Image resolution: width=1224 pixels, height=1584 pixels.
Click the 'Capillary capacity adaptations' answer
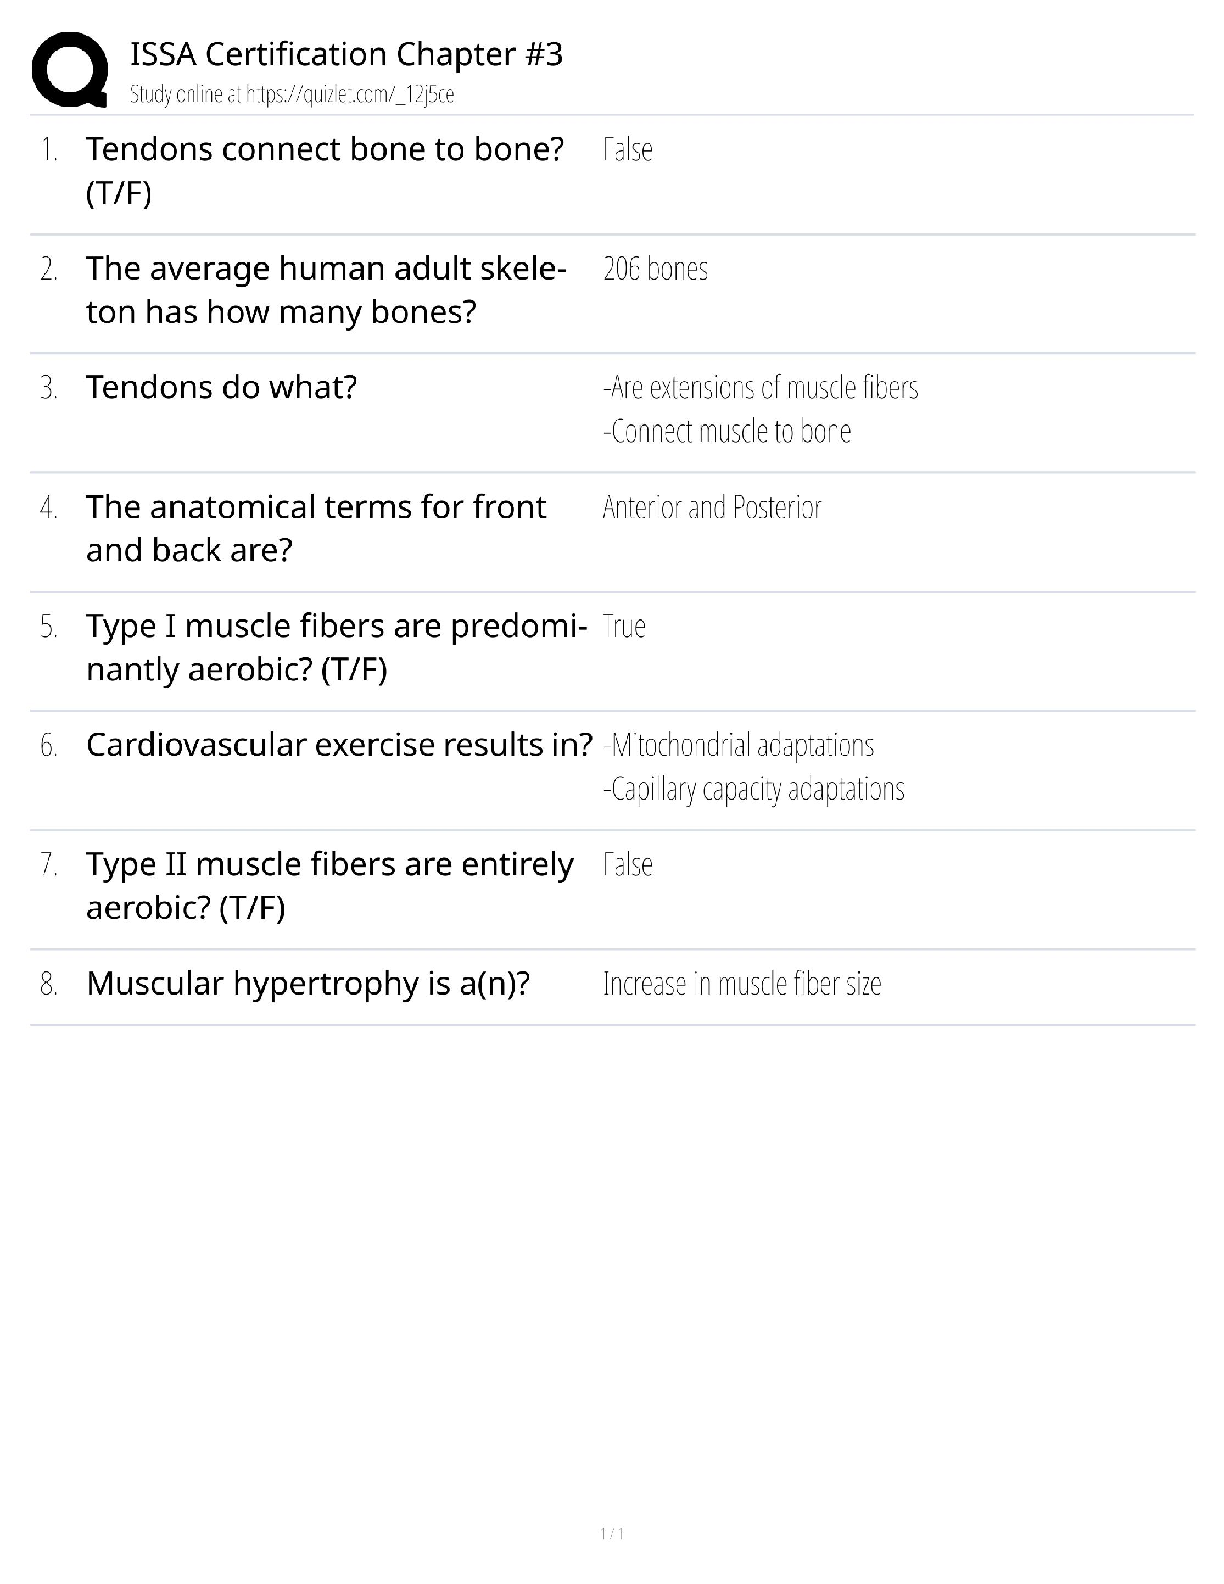pyautogui.click(x=753, y=789)
